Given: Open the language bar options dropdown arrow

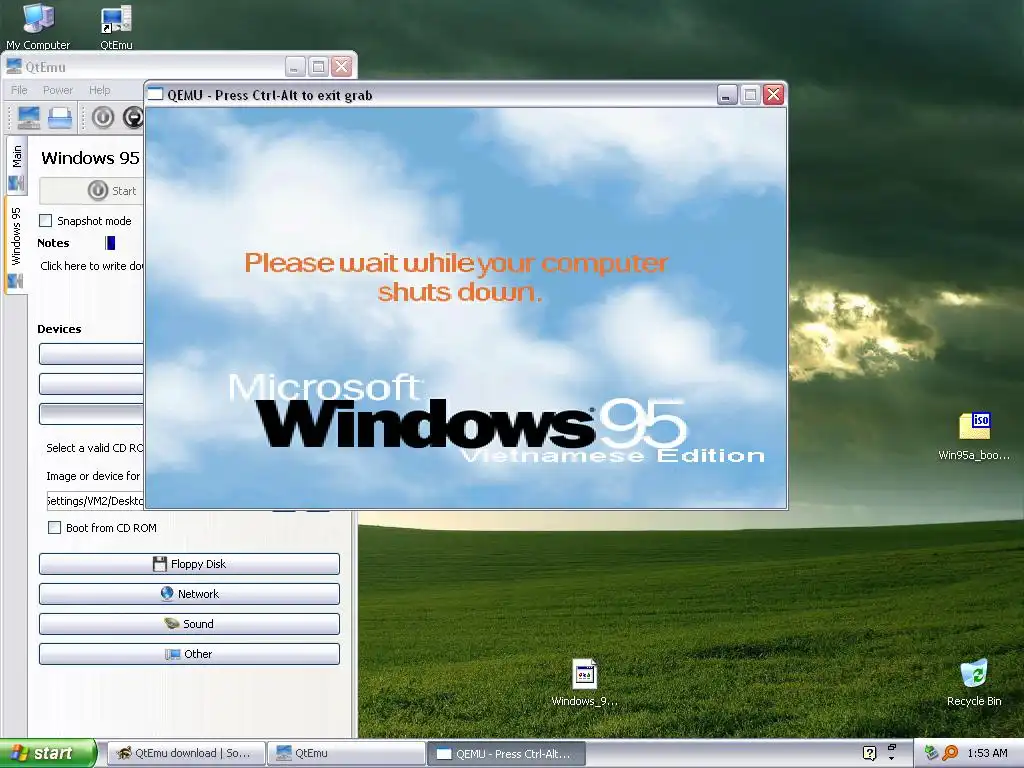Looking at the screenshot, I should (x=891, y=759).
